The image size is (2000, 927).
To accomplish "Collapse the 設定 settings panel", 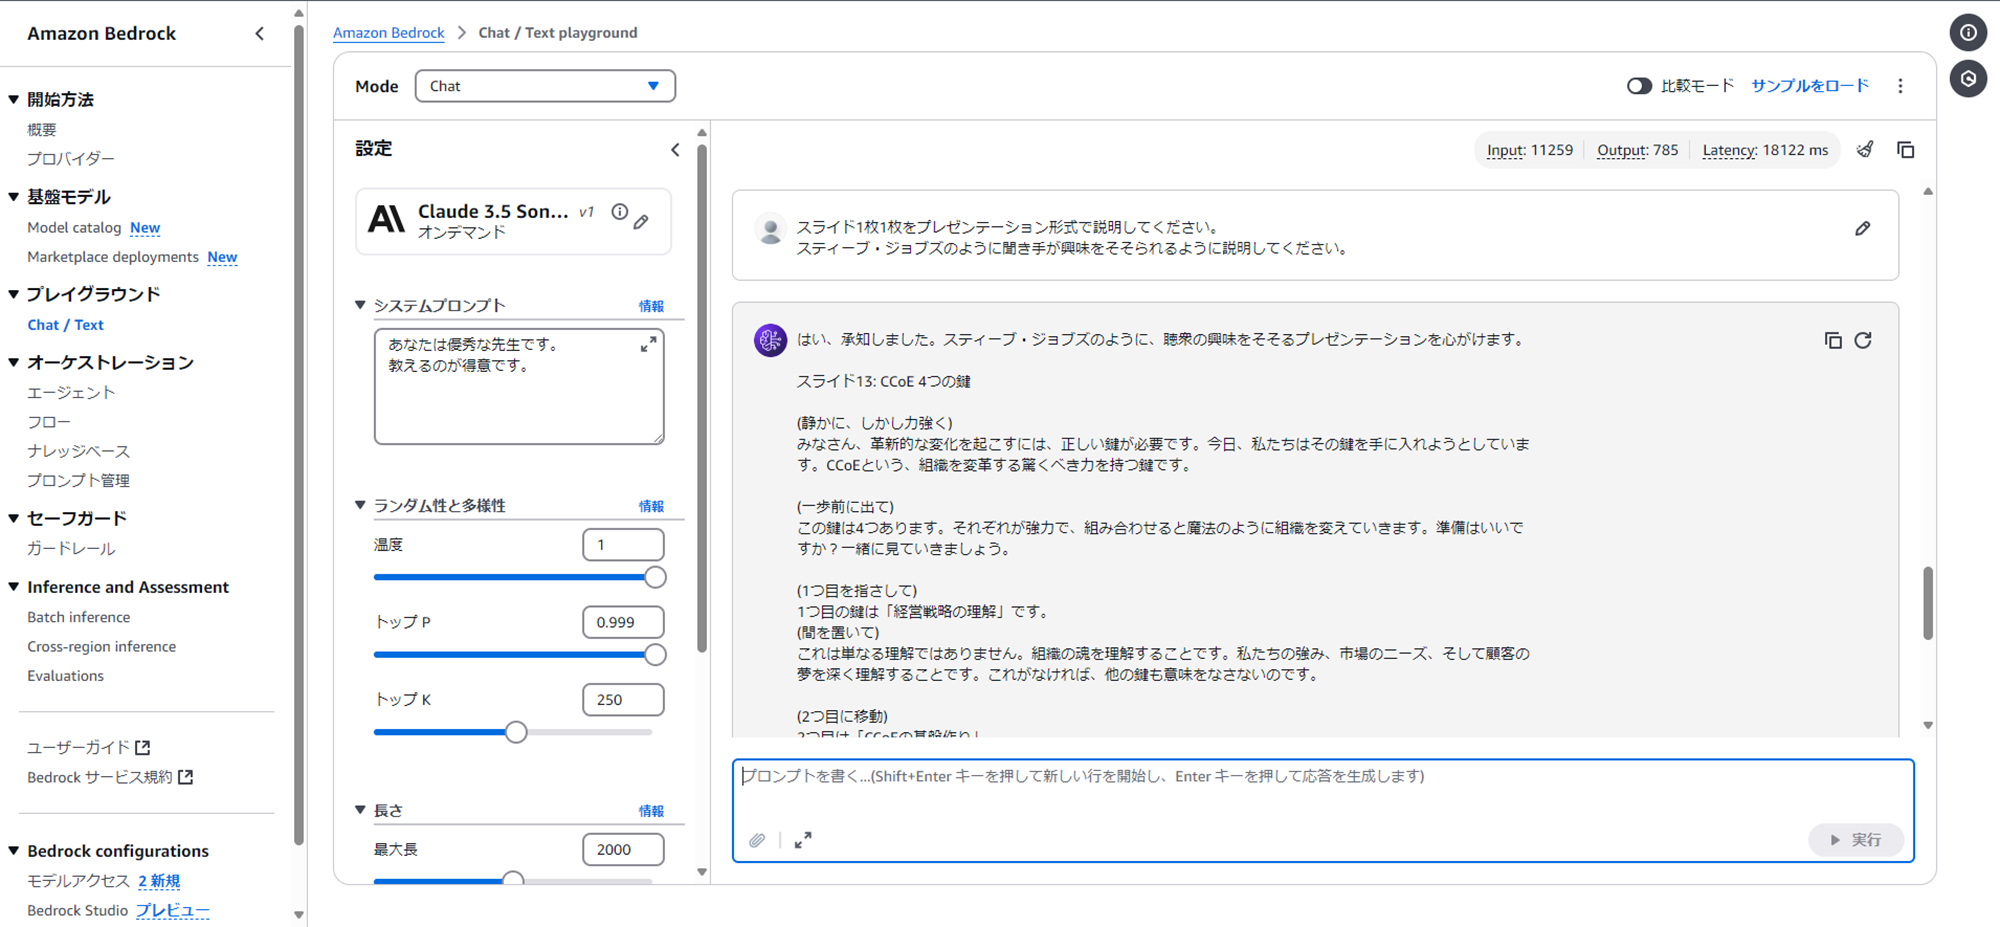I will coord(675,150).
